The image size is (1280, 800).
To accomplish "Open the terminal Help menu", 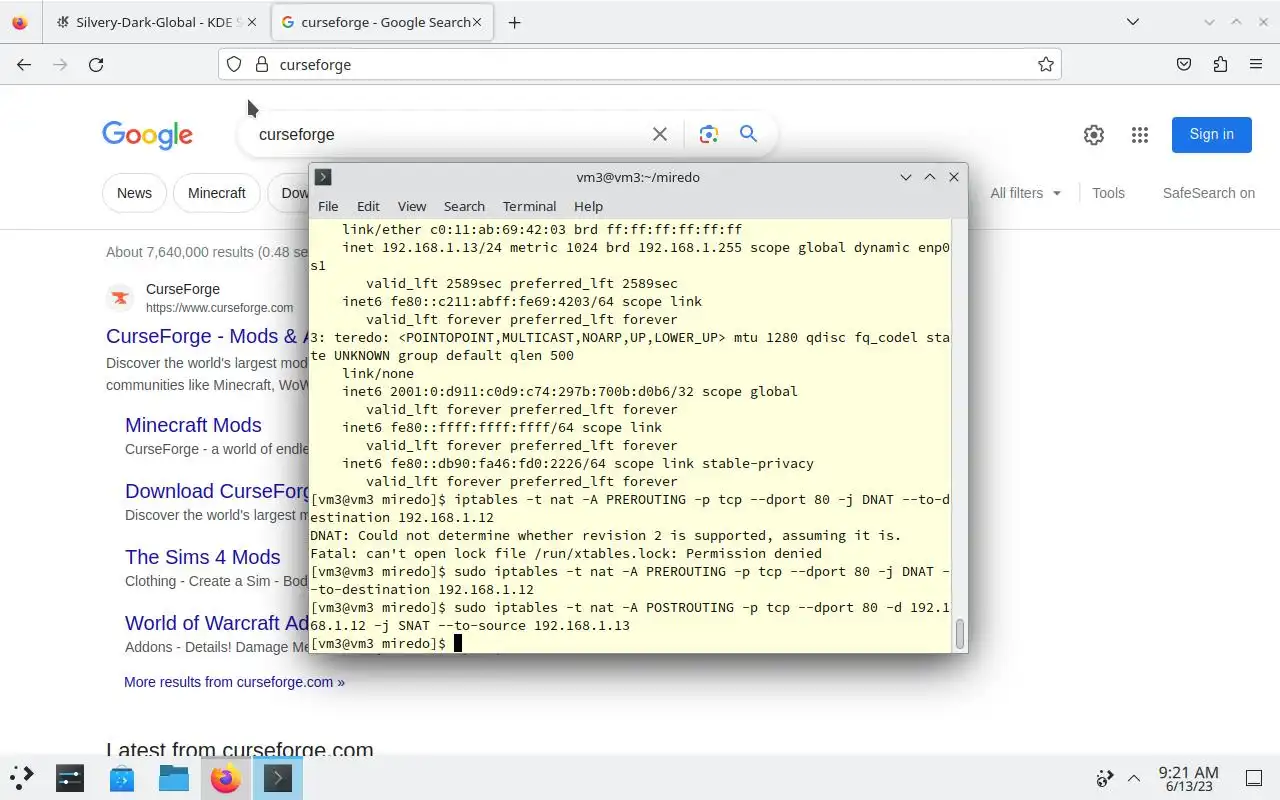I will tap(588, 206).
